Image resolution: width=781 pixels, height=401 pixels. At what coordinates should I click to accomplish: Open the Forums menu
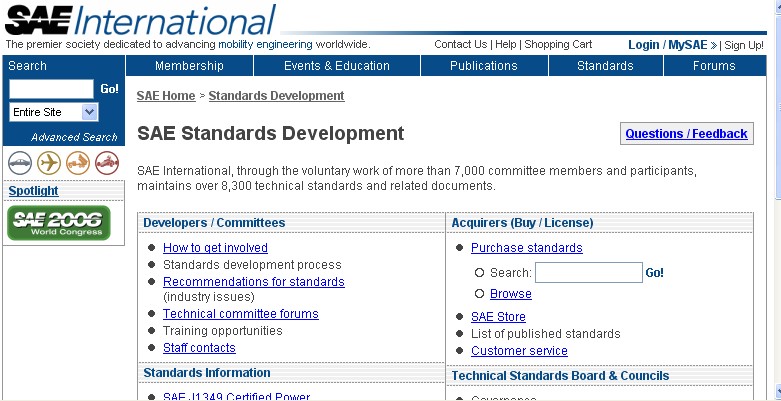point(714,66)
